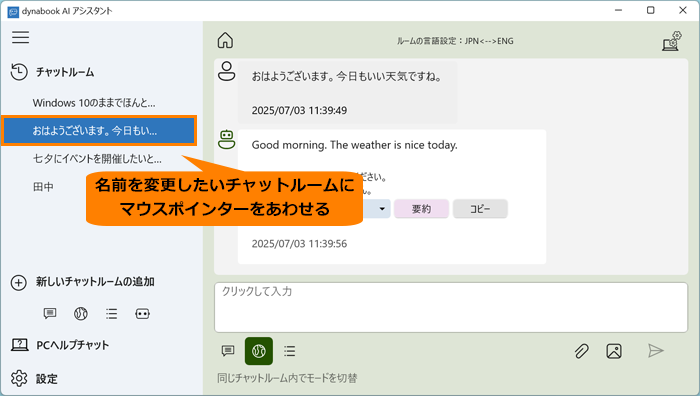The width and height of the screenshot is (700, 396).
Task: Click timestamp 2025/07/03 11:39:49
Action: 299,110
